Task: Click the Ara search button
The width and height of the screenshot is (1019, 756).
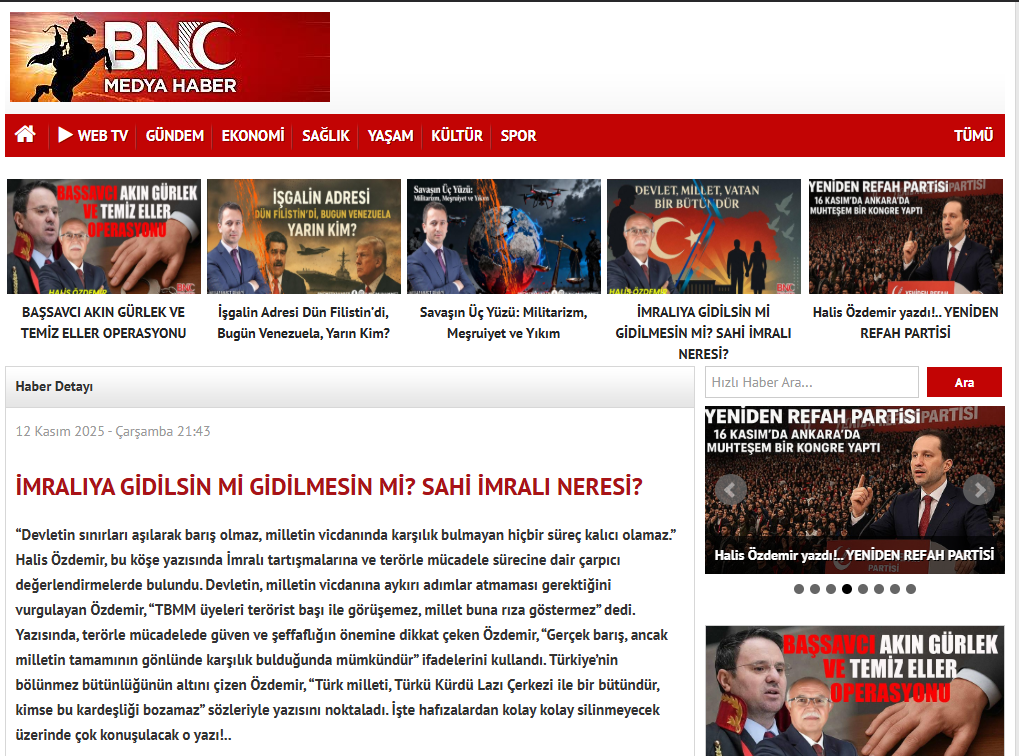Action: pyautogui.click(x=964, y=382)
